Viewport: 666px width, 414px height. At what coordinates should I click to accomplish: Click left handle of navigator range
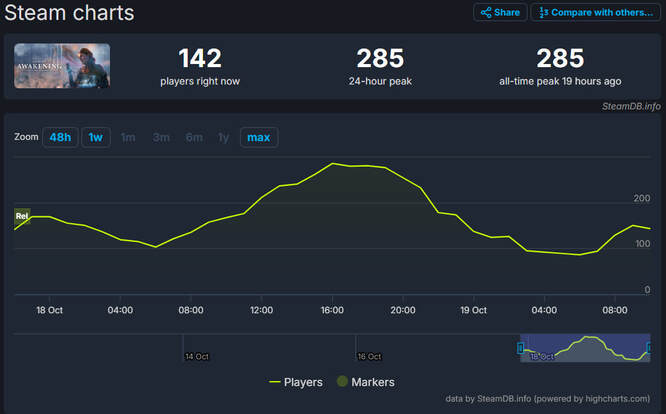[x=520, y=348]
